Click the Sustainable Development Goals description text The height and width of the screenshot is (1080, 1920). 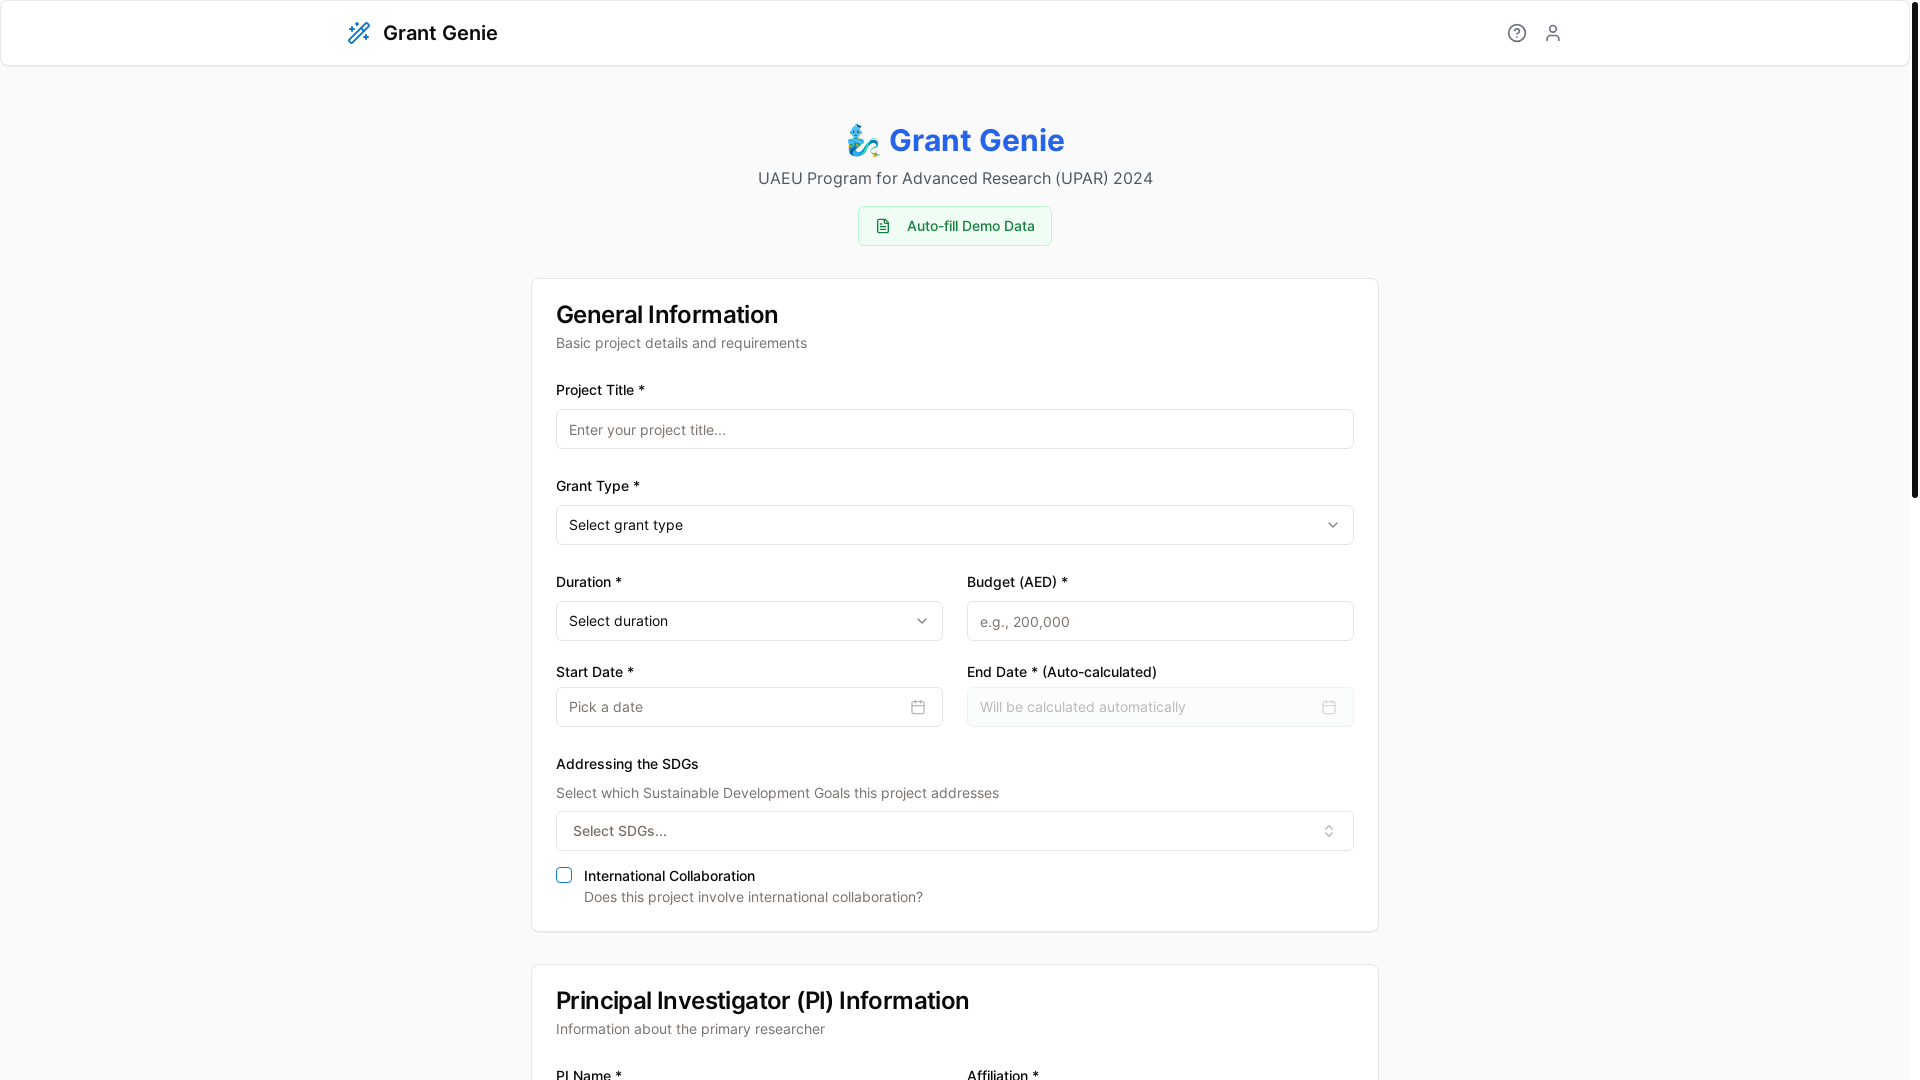tap(777, 793)
